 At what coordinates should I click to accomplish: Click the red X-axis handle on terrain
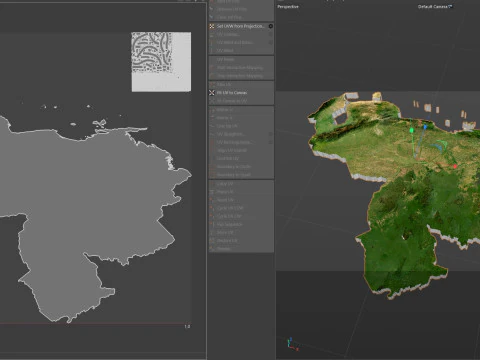(x=455, y=166)
